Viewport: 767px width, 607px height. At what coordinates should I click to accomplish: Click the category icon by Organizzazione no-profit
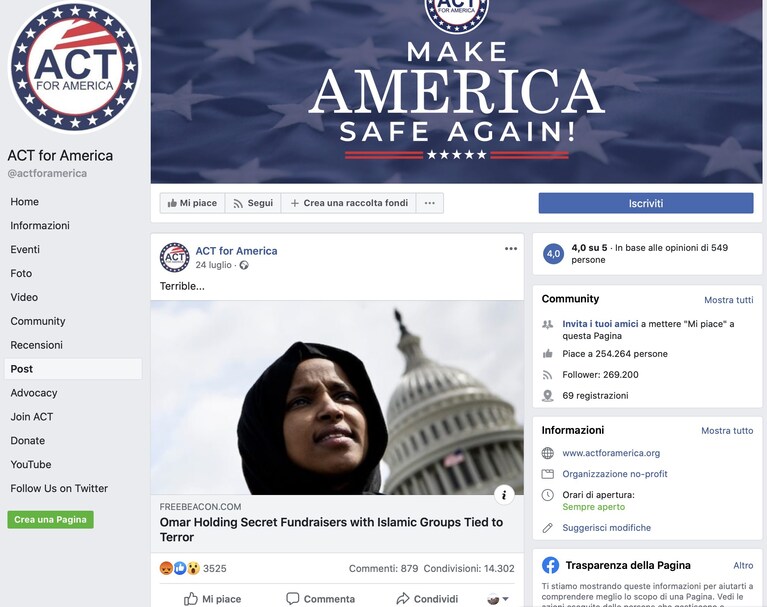coord(547,474)
